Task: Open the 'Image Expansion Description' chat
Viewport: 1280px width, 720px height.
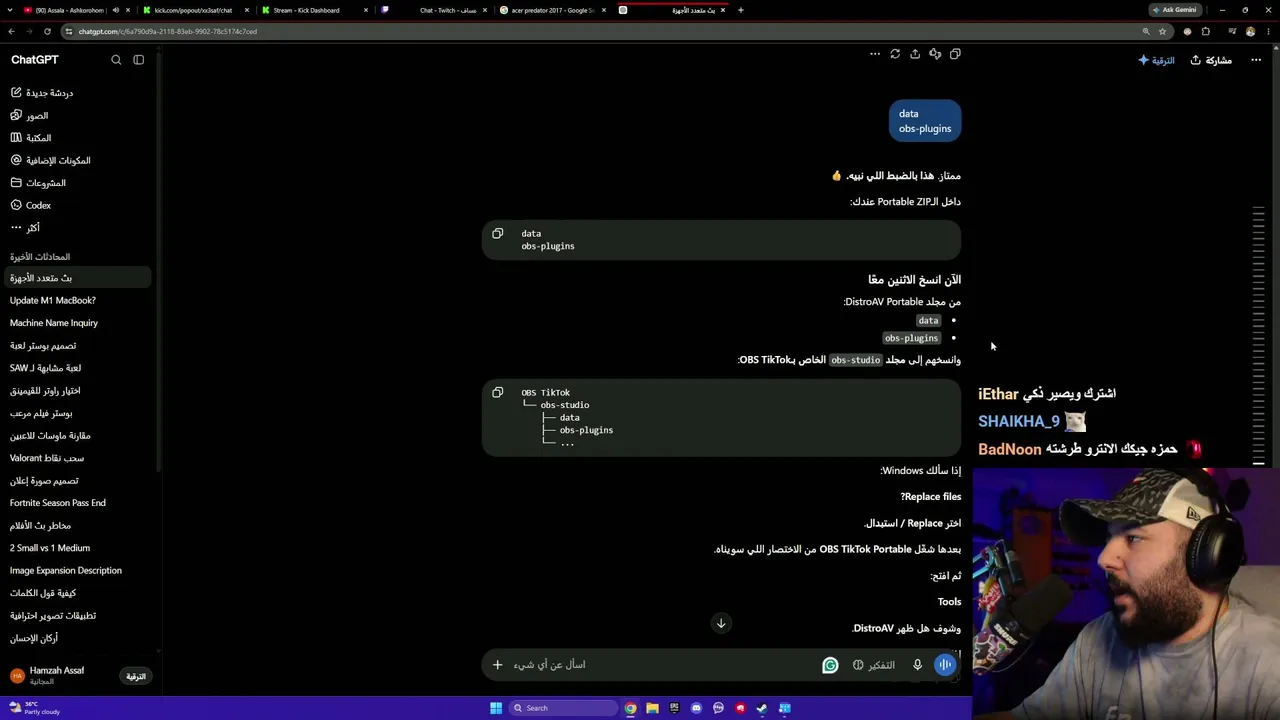Action: [78, 570]
